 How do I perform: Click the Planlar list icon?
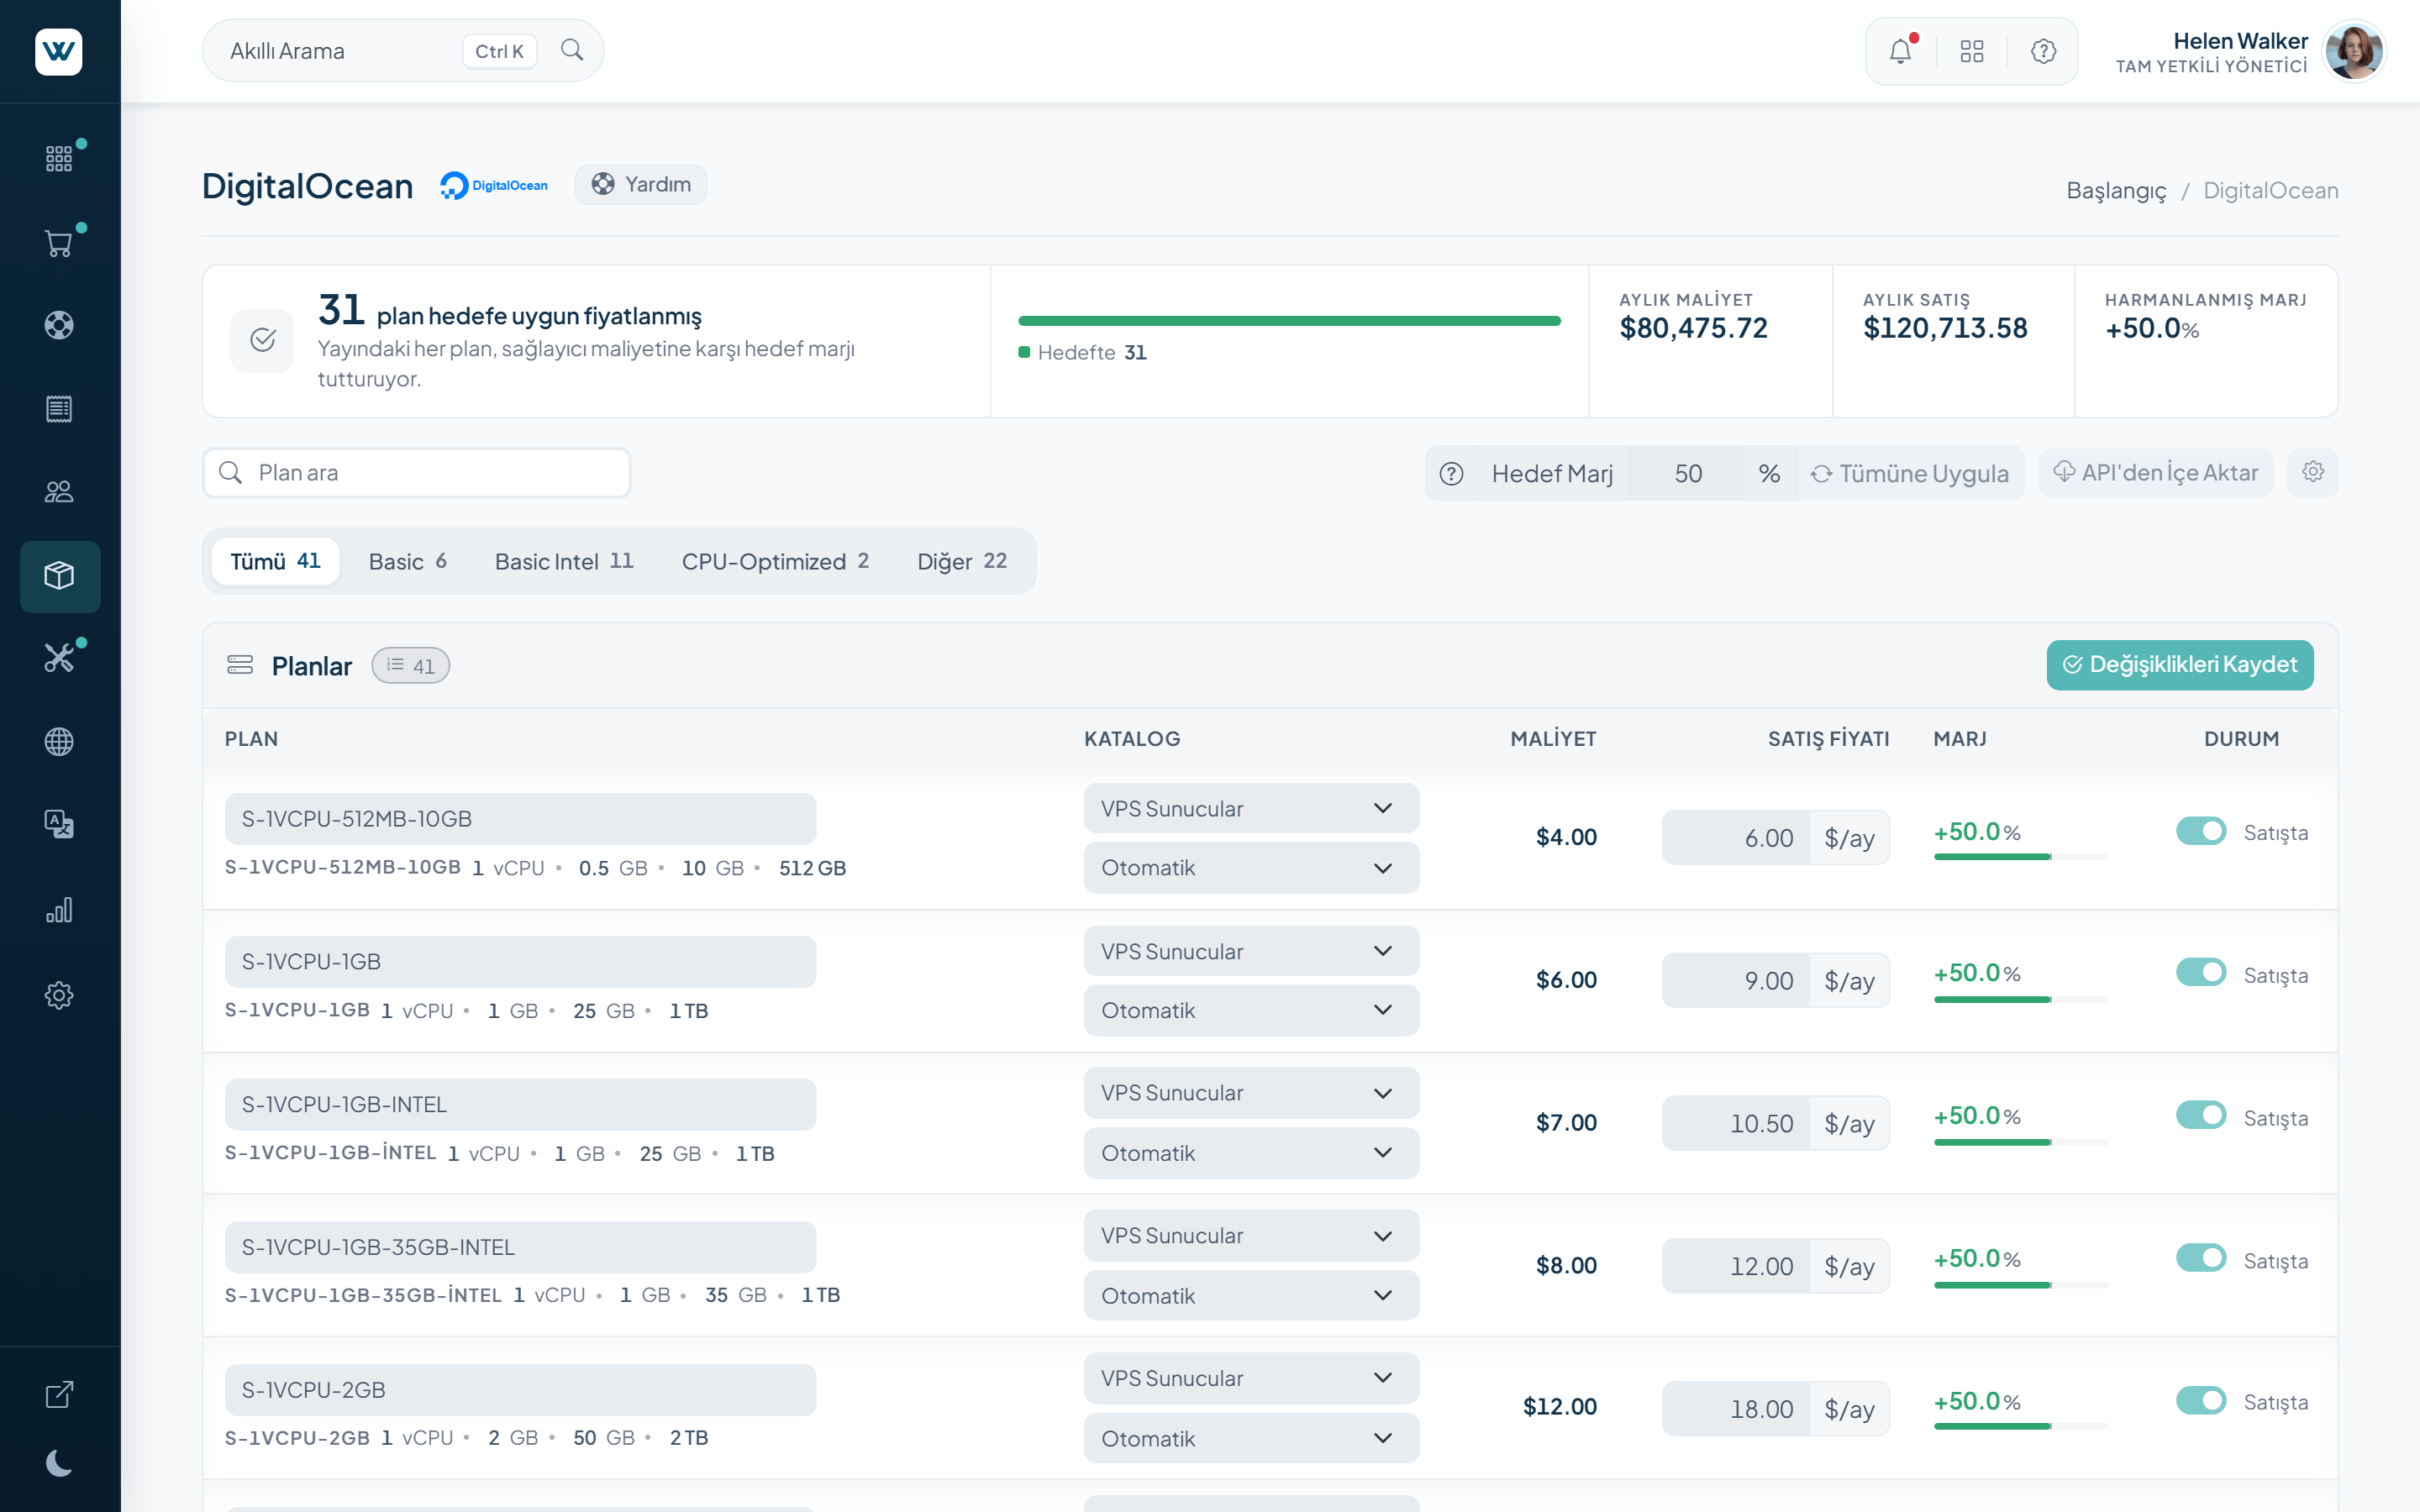[x=240, y=665]
